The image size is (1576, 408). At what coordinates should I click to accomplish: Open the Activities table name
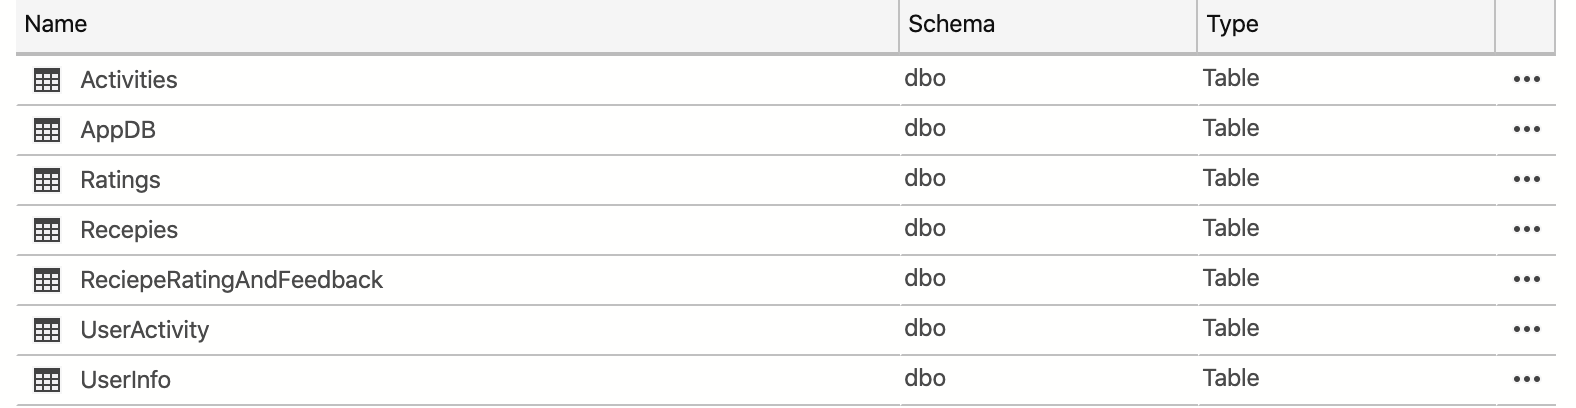click(129, 80)
